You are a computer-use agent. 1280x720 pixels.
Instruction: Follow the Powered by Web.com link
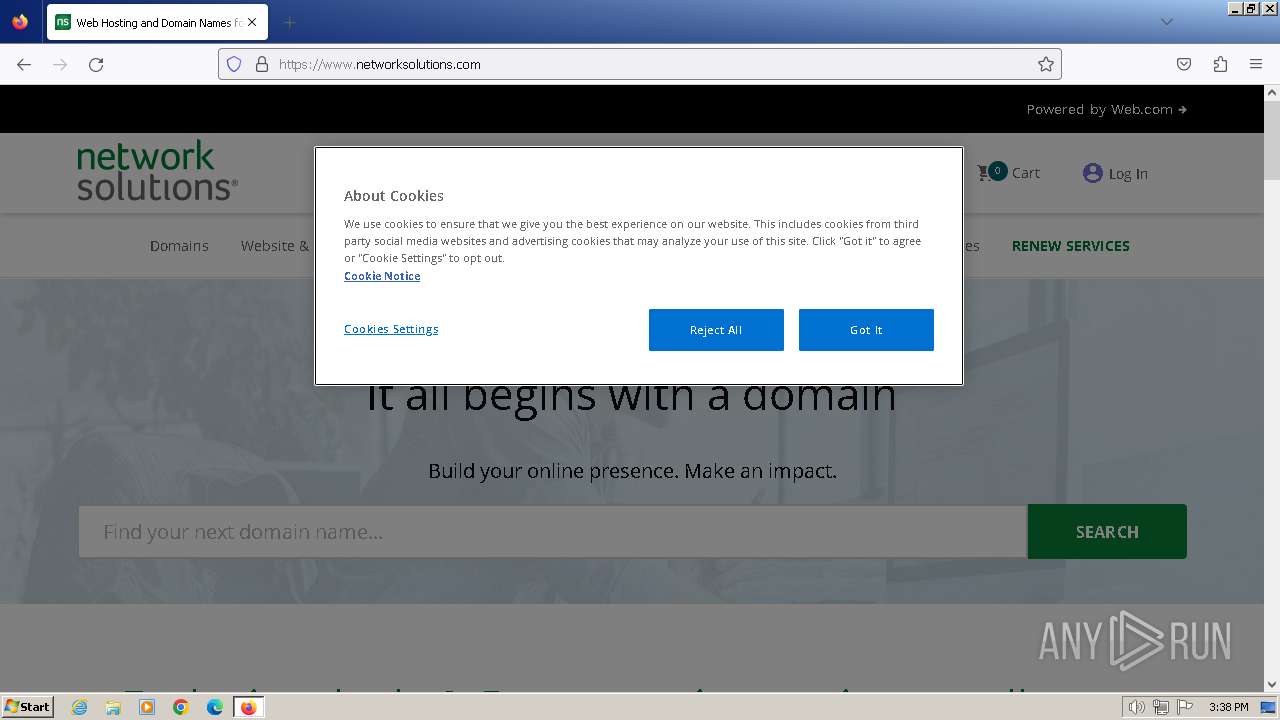[1106, 109]
